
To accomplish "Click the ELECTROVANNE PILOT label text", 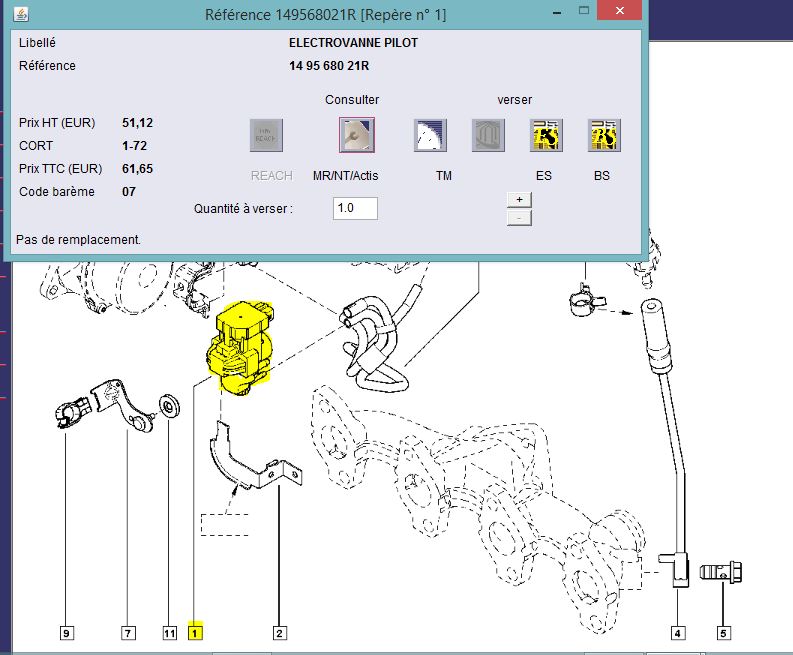I will click(354, 43).
